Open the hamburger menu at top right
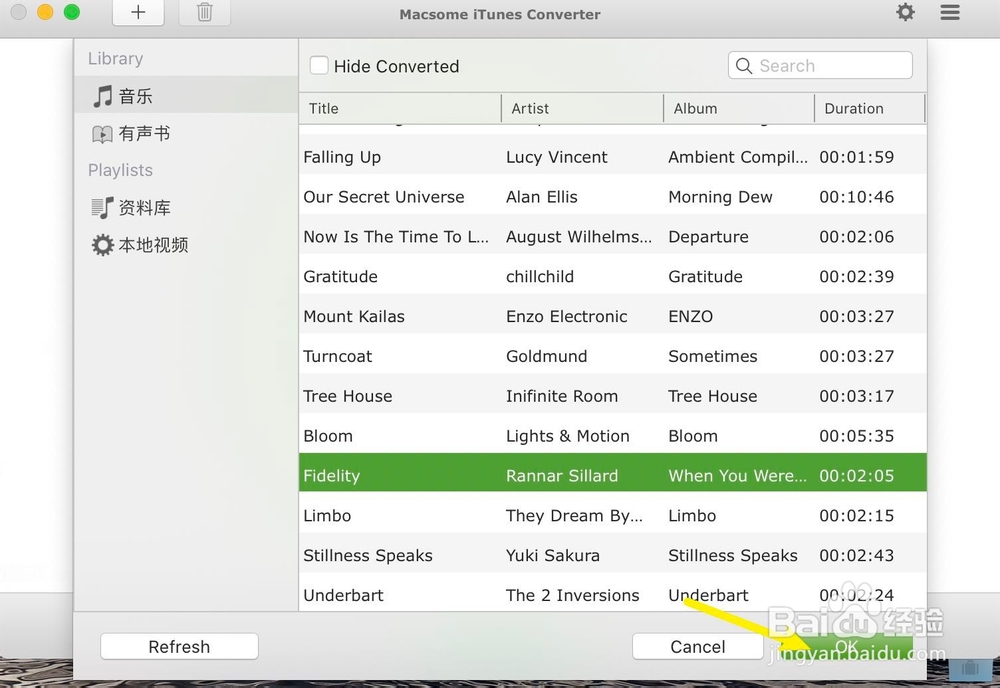 [x=949, y=13]
